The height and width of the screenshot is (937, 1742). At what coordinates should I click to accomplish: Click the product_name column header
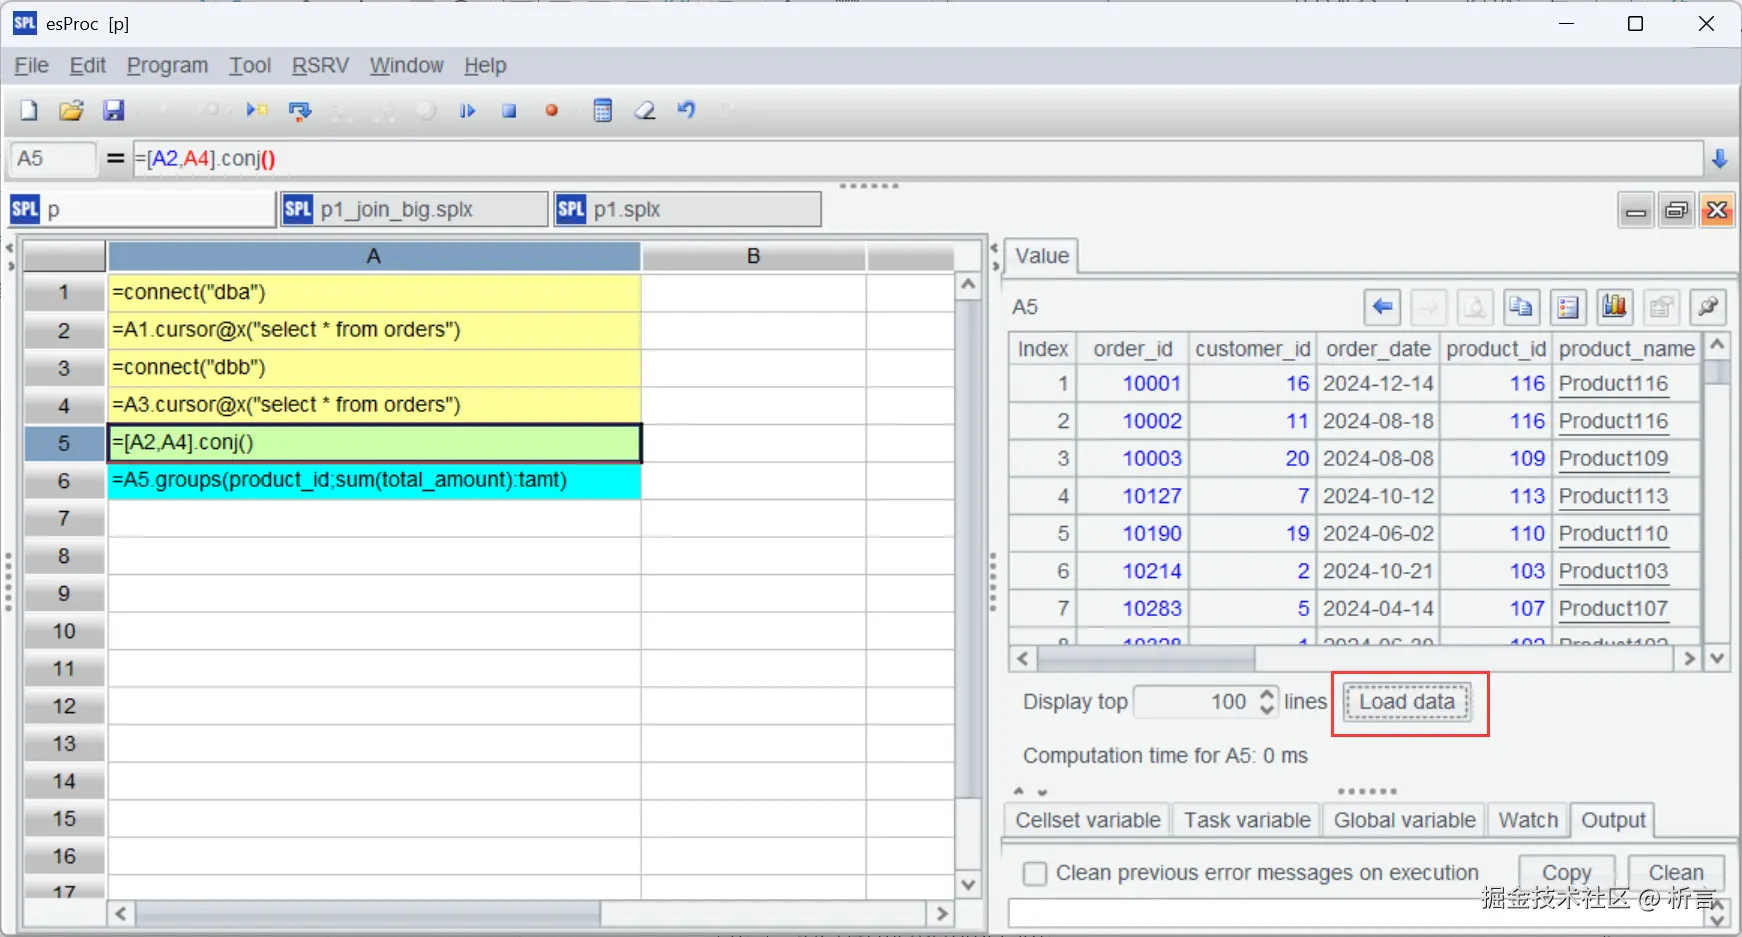point(1626,349)
